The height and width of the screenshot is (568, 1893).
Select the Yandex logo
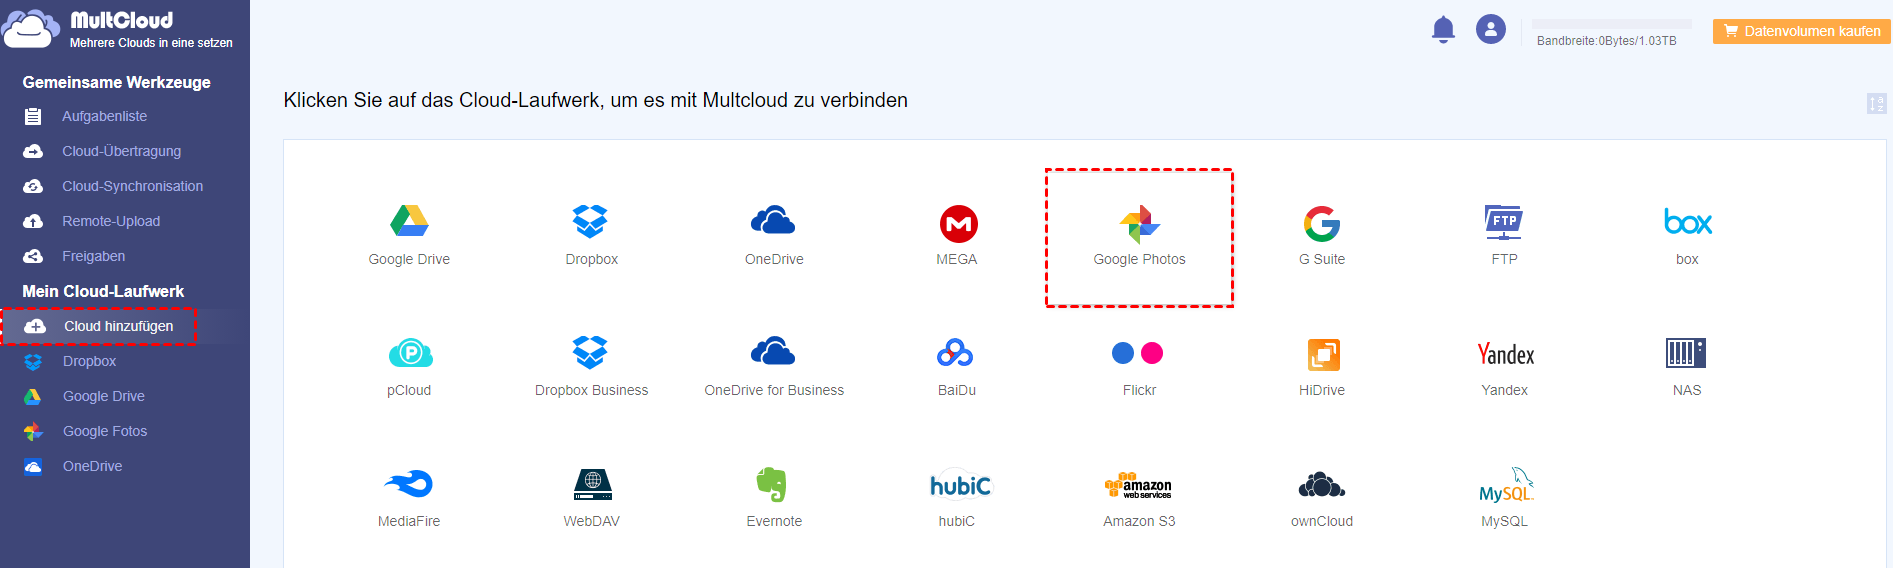(x=1506, y=354)
